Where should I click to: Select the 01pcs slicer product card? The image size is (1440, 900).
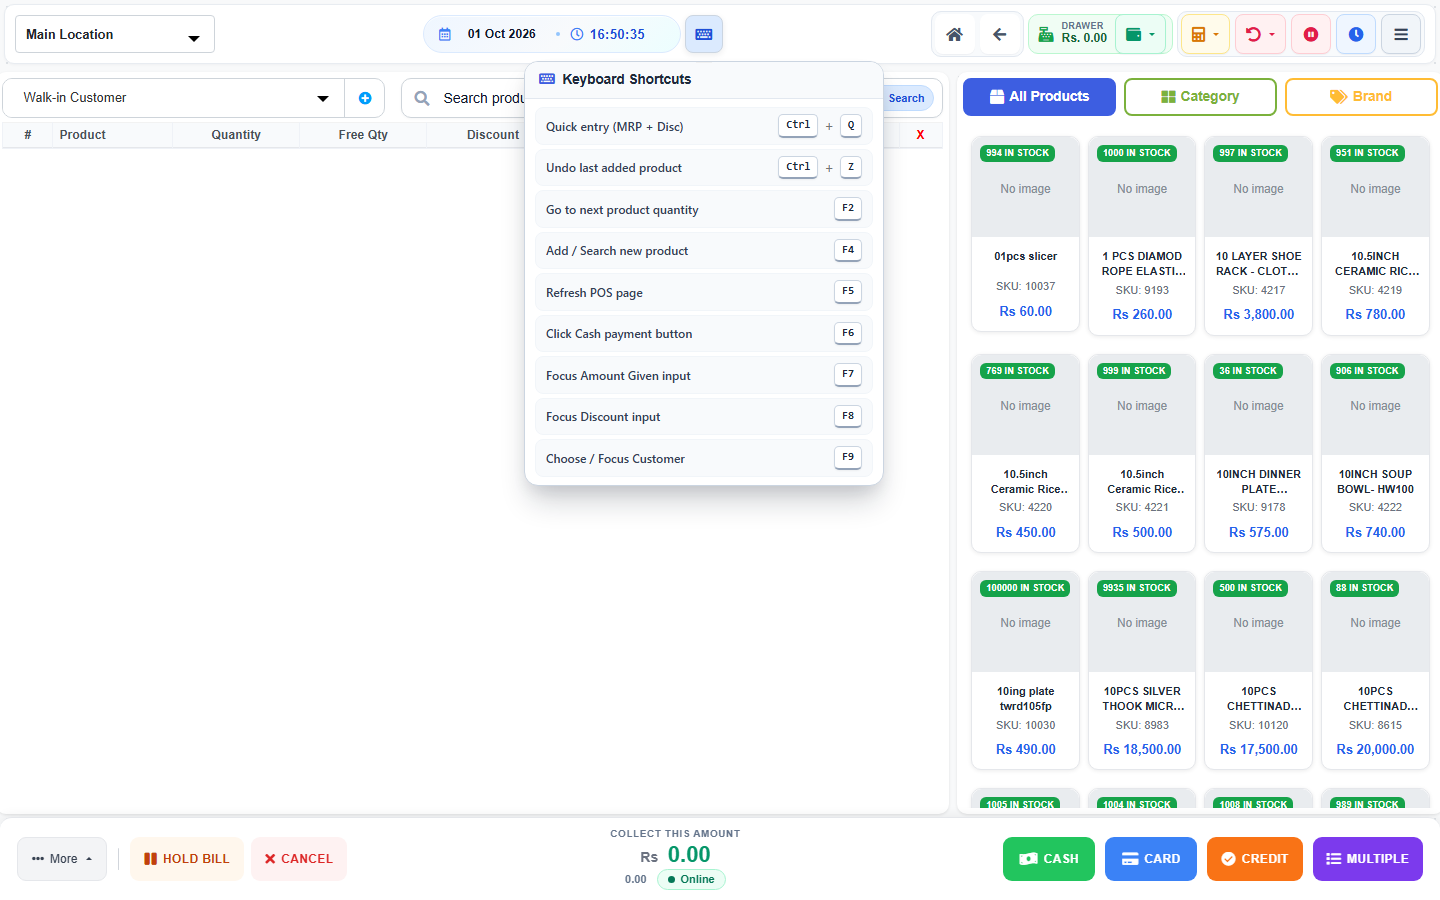1026,234
